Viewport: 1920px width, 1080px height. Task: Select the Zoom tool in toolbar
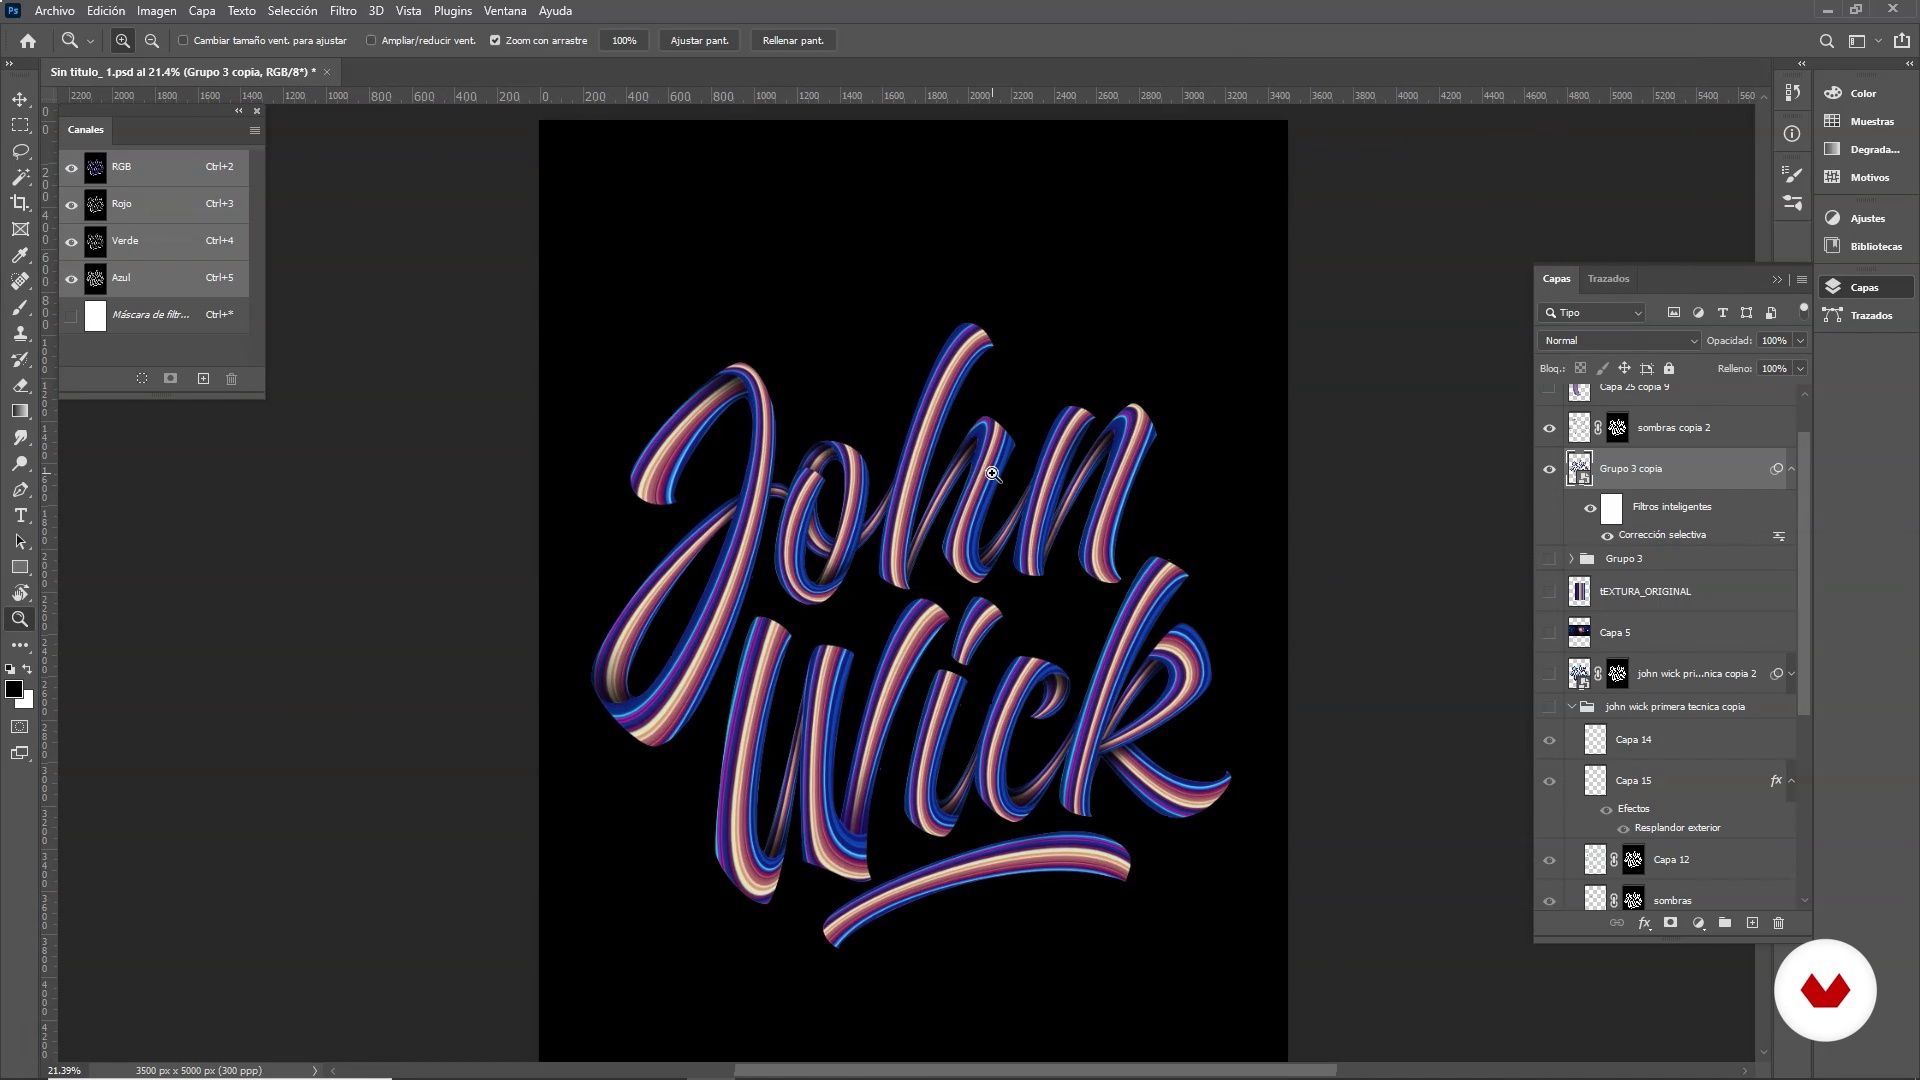coord(20,619)
